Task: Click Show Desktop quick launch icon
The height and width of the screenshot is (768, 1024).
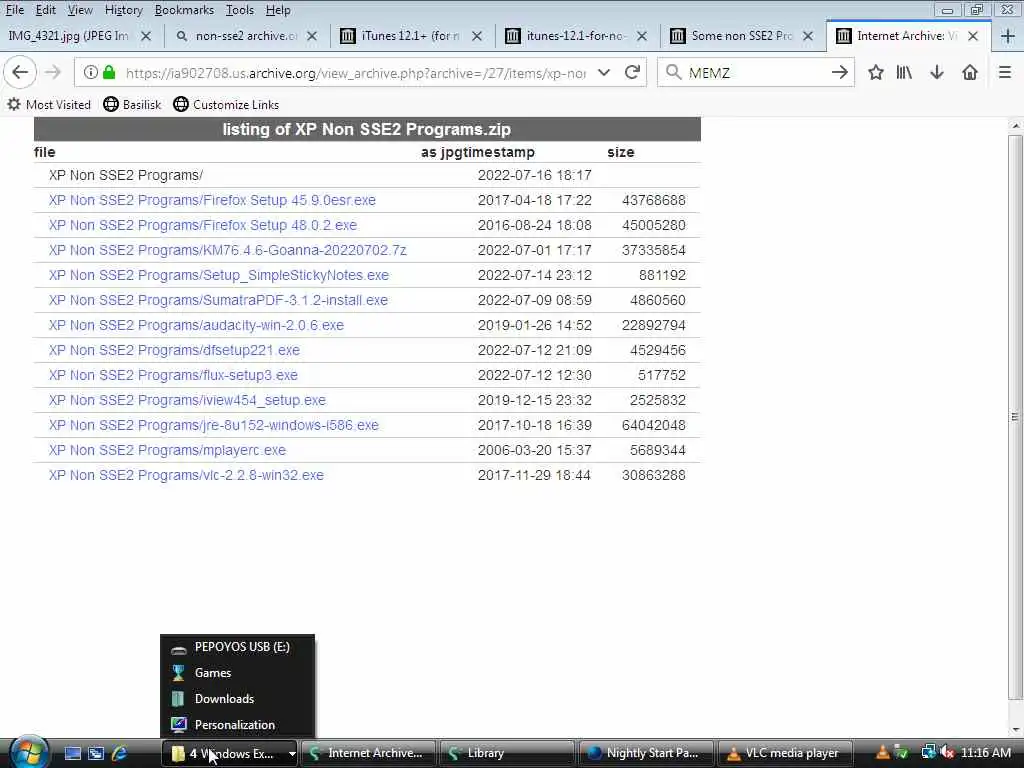Action: 72,753
